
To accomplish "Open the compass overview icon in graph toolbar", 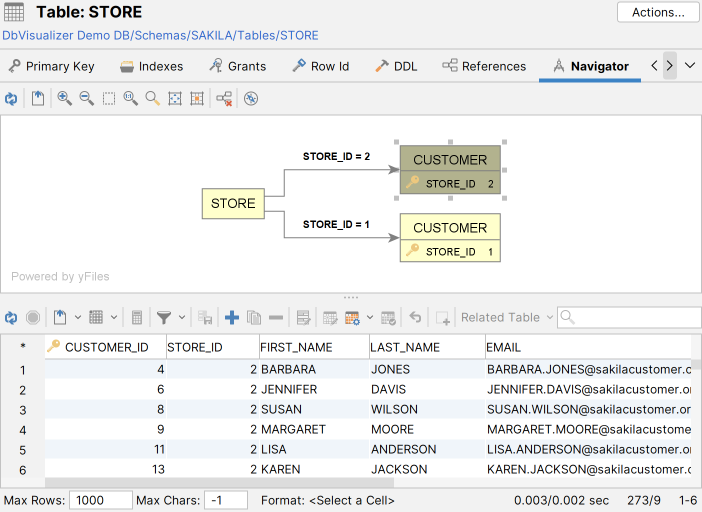I will click(x=251, y=98).
